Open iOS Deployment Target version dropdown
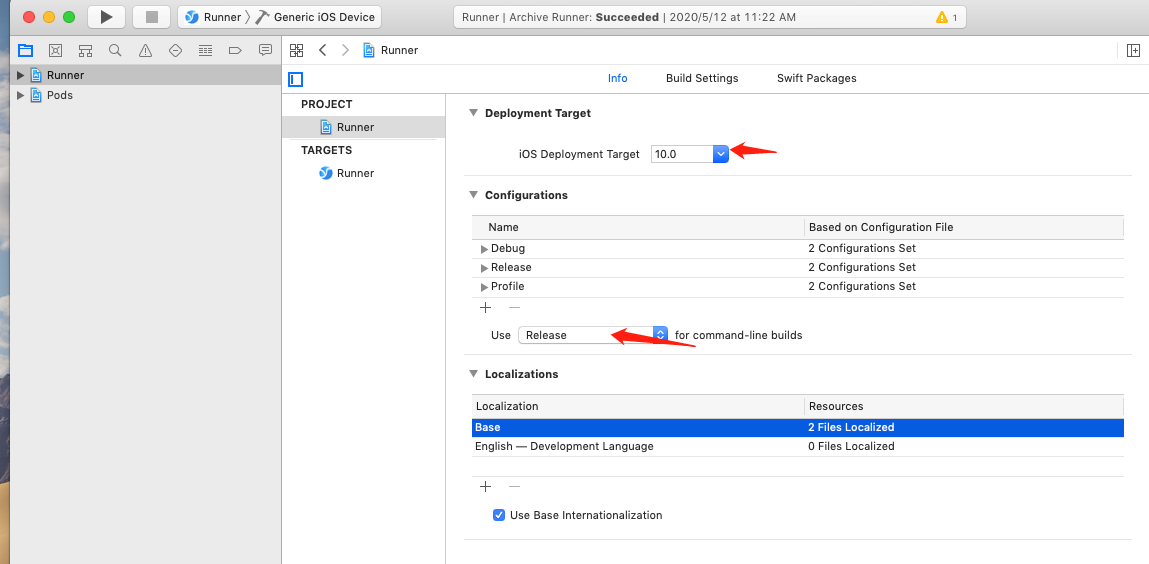Screen dimensions: 1149x564 tap(720, 154)
